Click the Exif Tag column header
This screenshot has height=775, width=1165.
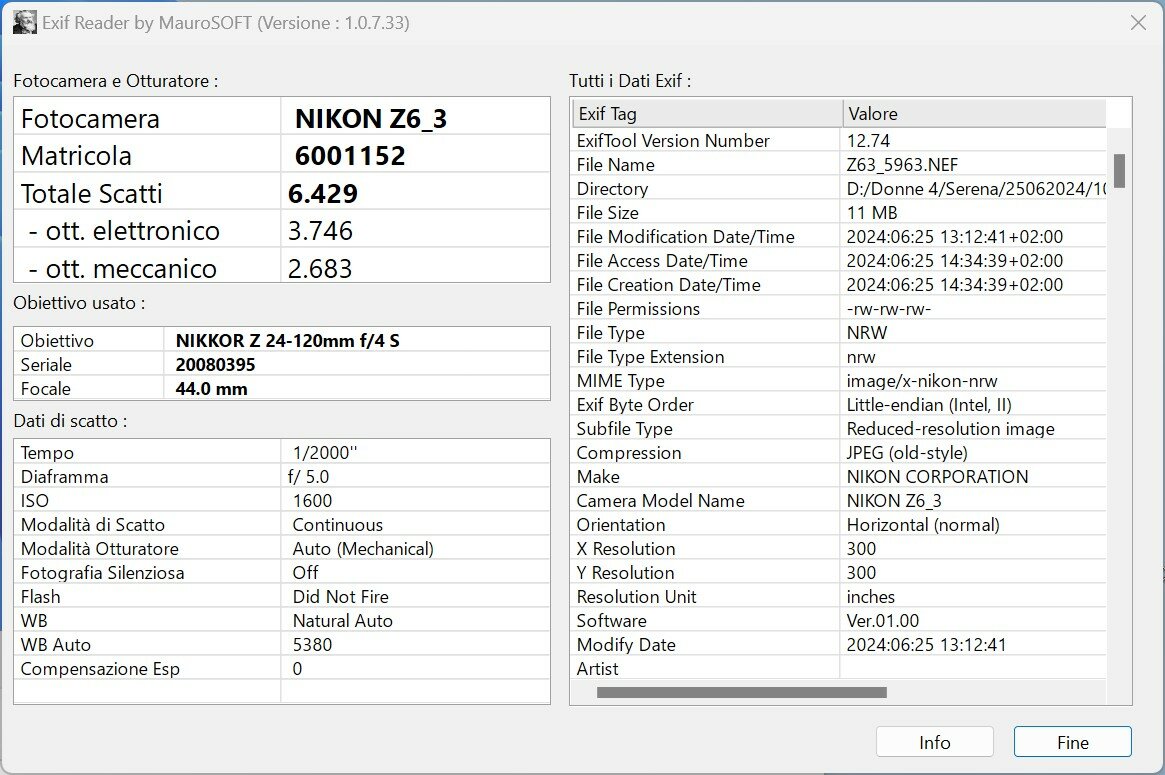[707, 114]
